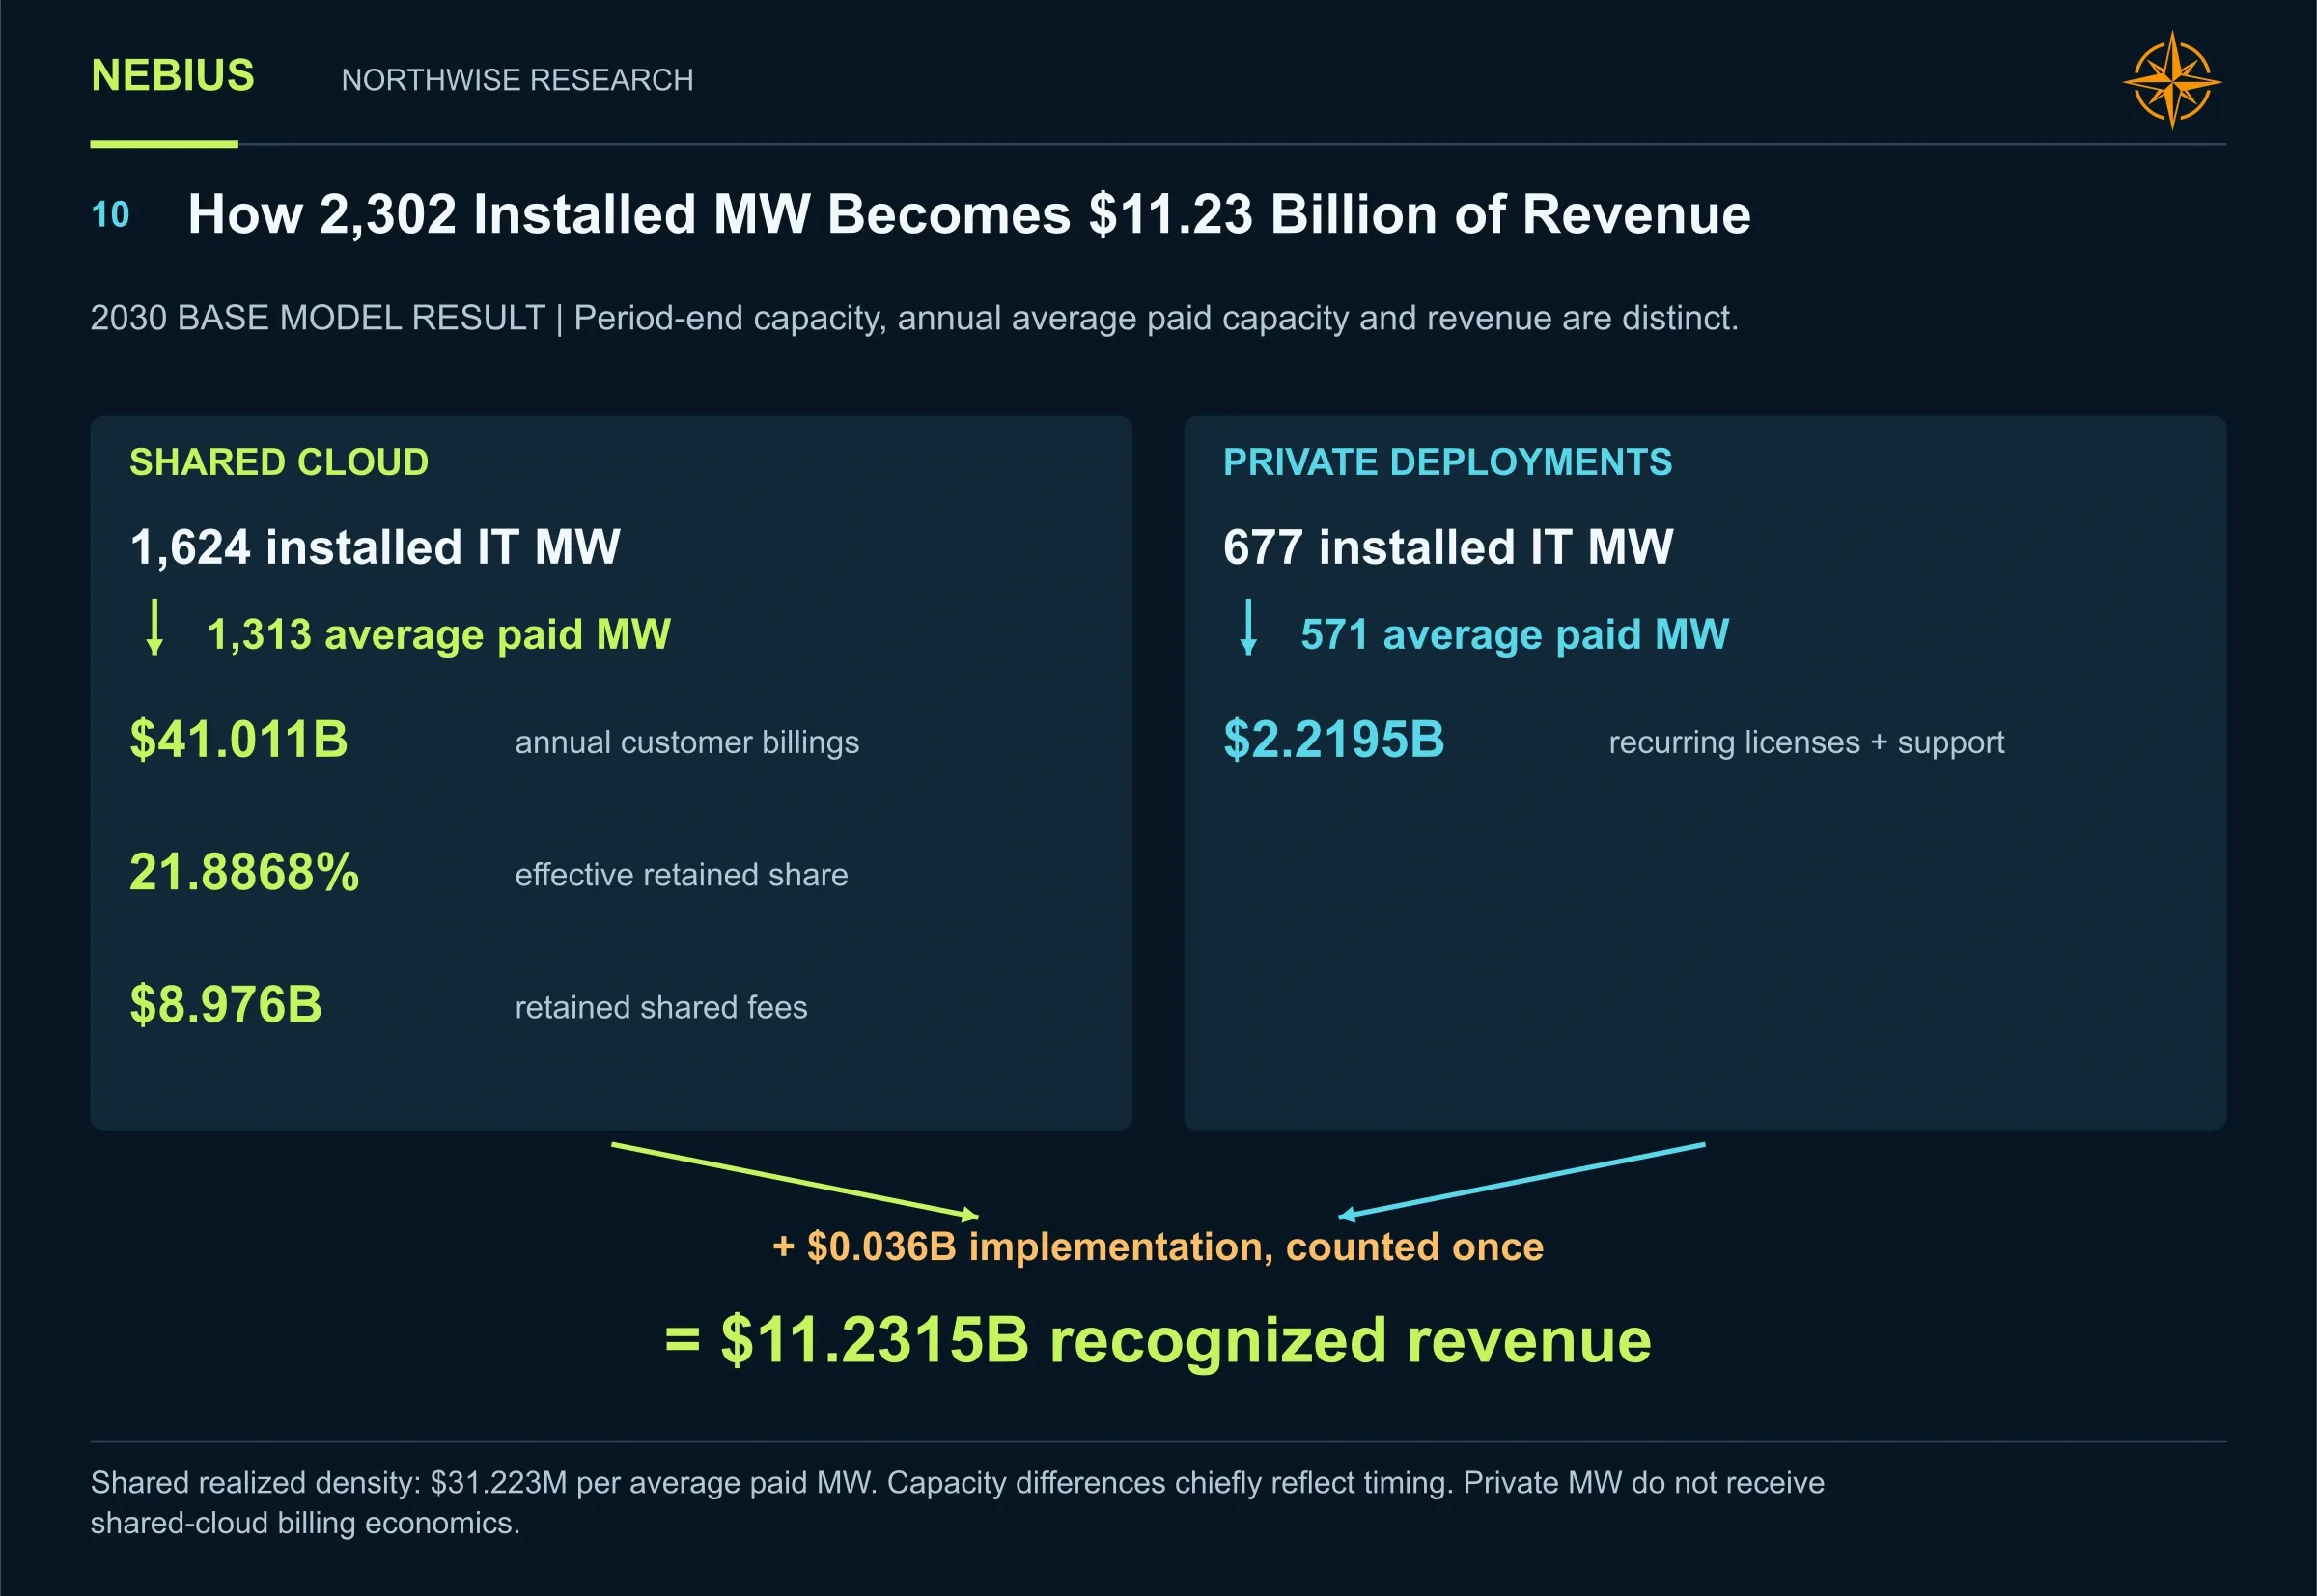Click the SHARED CLOUD card heading
This screenshot has width=2317, height=1596.
[x=279, y=462]
